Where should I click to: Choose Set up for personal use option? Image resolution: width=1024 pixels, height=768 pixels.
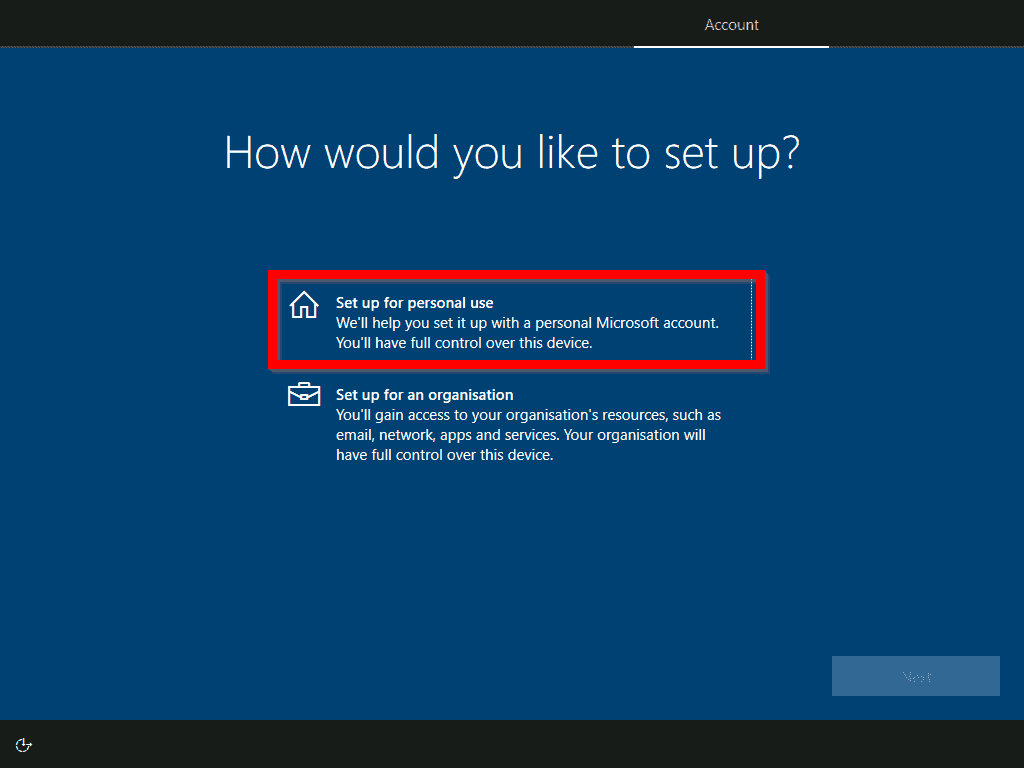(516, 321)
